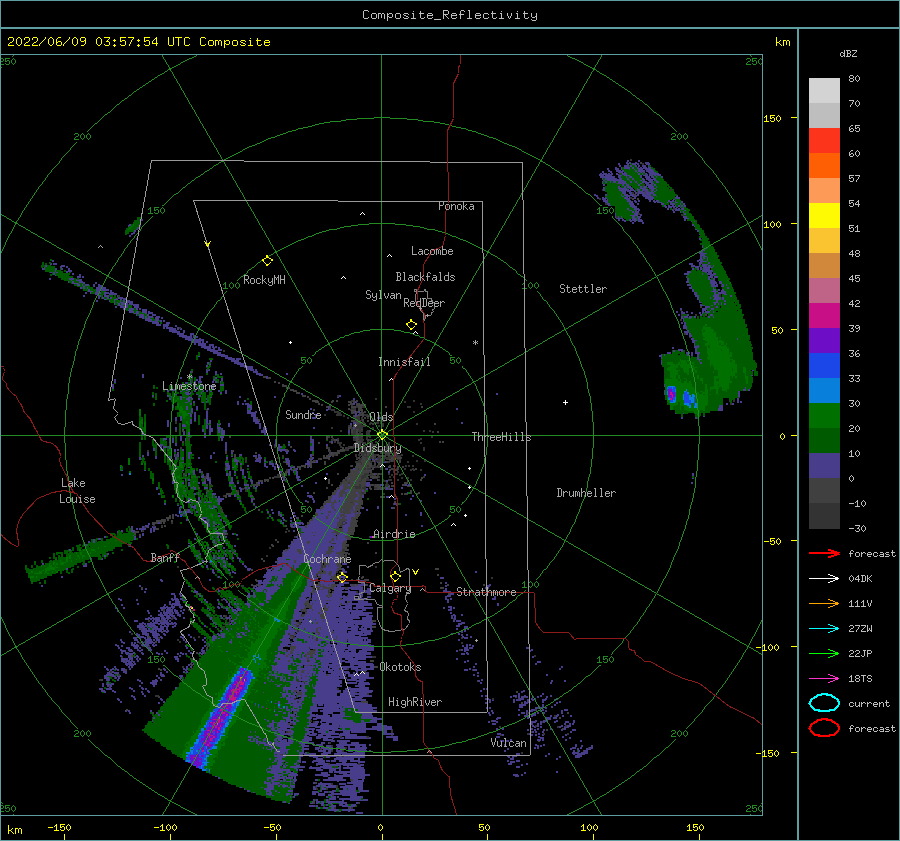Screen dimensions: 900x841
Task: Click the yellow diamond marker below RedDeer
Action: pyautogui.click(x=412, y=325)
